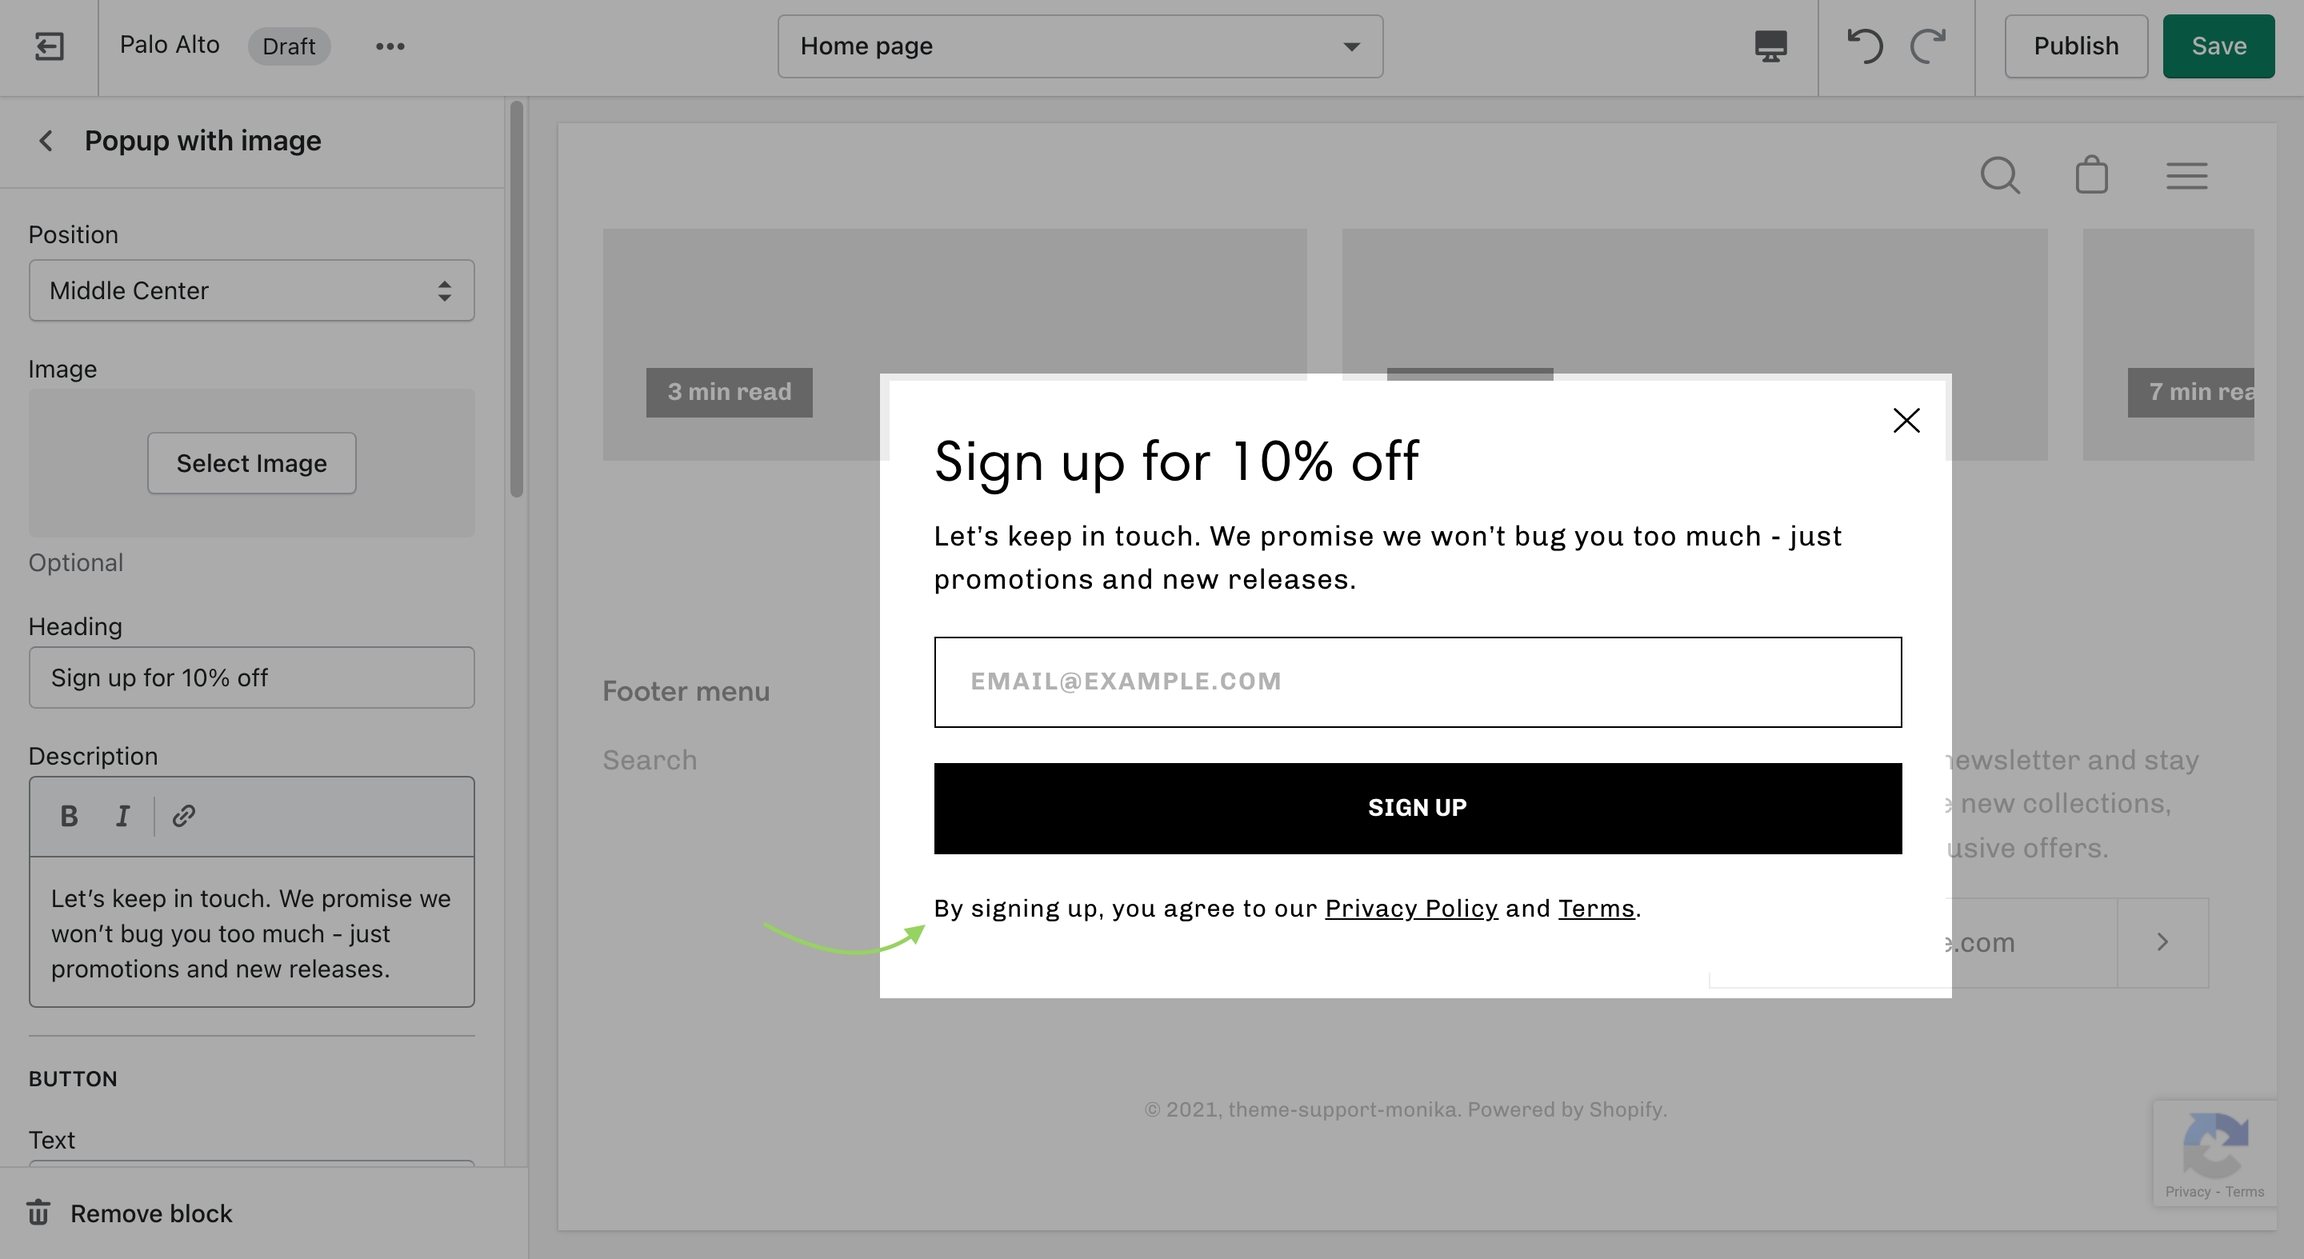2304x1259 pixels.
Task: Go back from Popup with image panel
Action: (46, 141)
